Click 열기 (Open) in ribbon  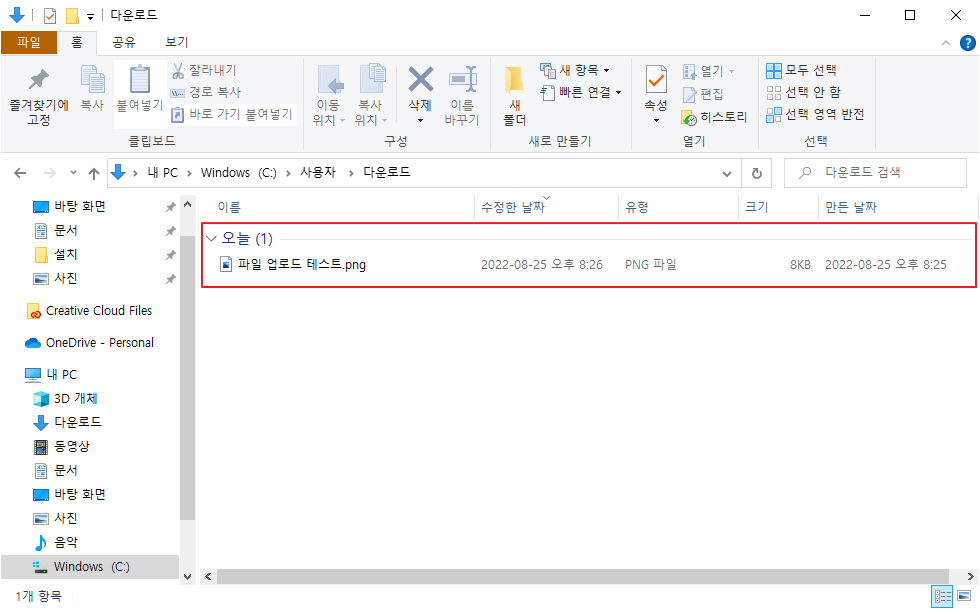[708, 71]
